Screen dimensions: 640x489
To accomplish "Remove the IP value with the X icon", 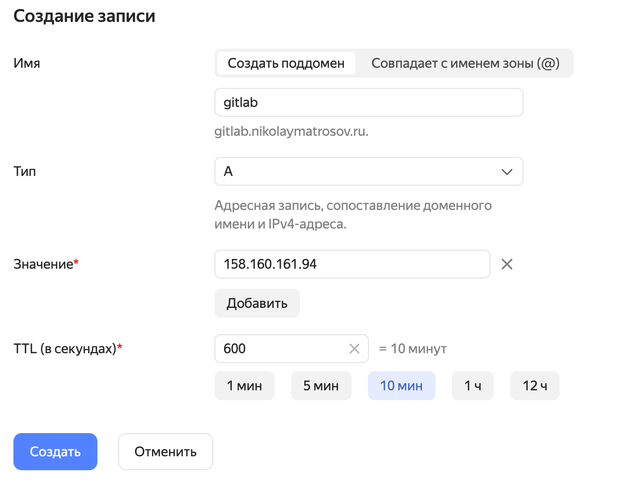I will pos(507,264).
